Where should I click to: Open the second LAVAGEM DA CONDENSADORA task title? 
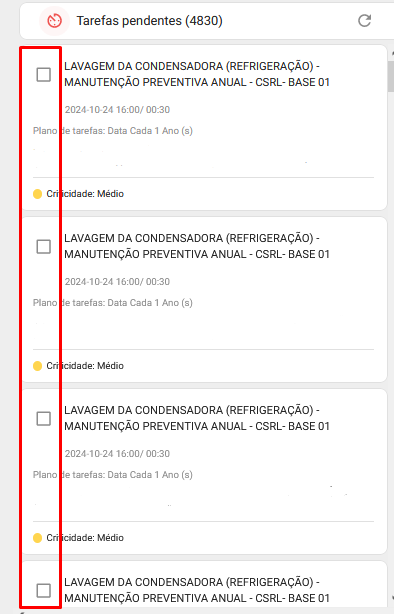[197, 246]
